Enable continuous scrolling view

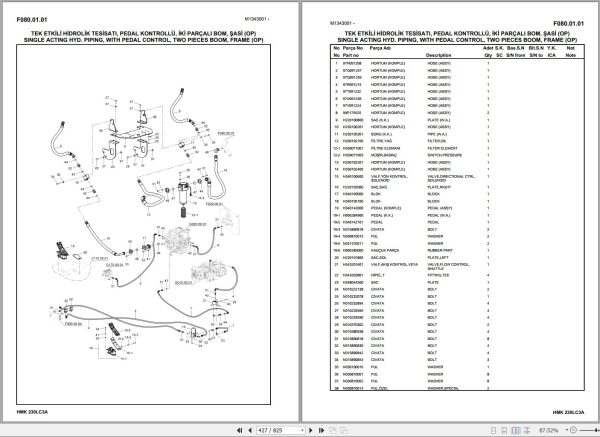(504, 430)
